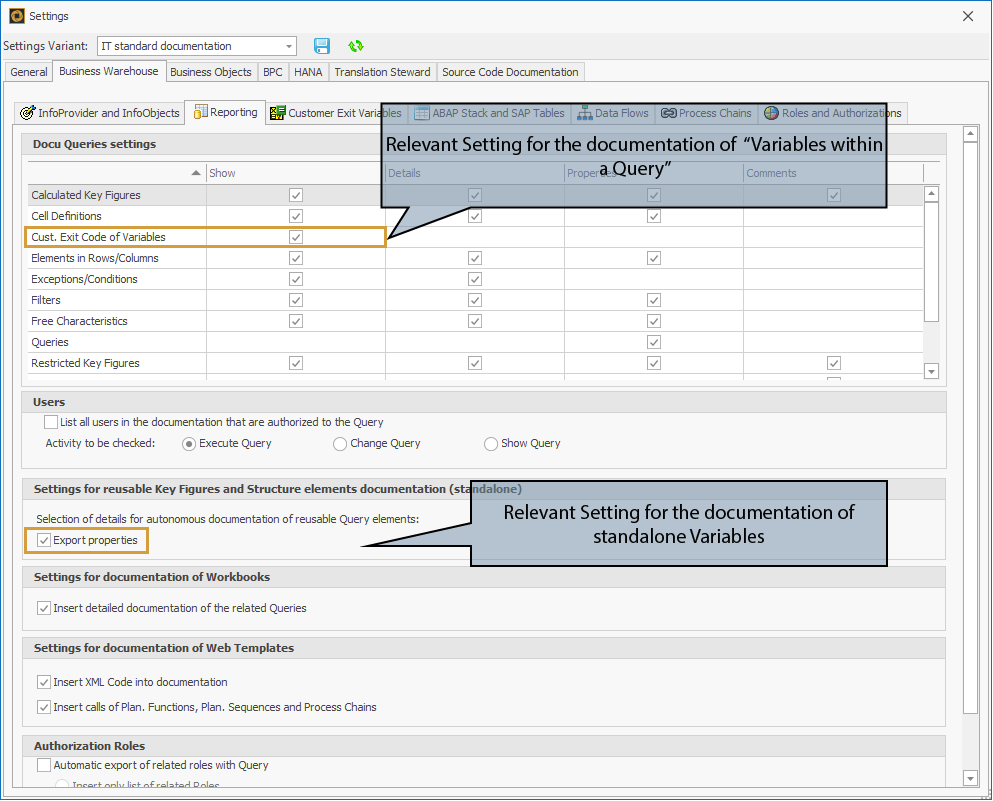Open the Customer Exit Variables sub-tab
993x801 pixels.
coord(320,113)
